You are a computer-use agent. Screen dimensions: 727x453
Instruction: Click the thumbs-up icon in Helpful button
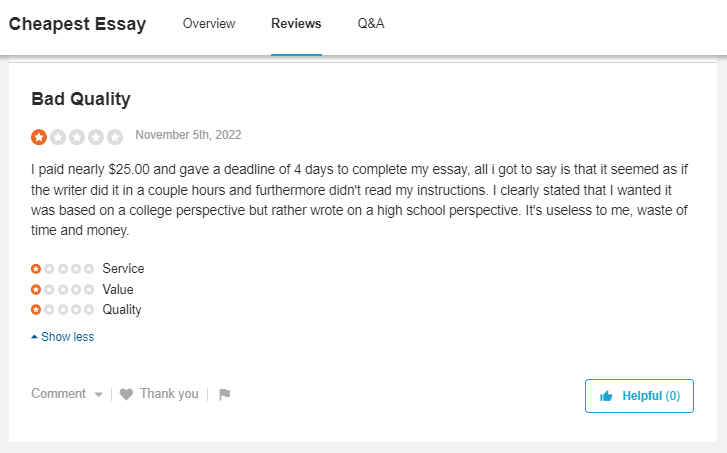click(606, 396)
